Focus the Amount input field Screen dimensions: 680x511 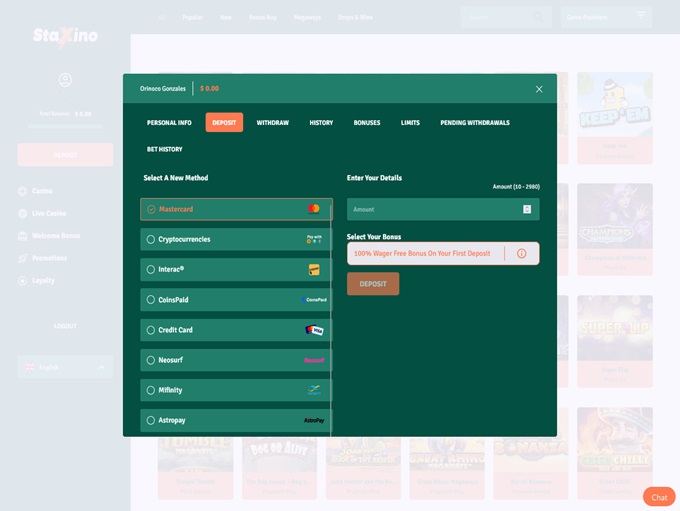pos(432,209)
